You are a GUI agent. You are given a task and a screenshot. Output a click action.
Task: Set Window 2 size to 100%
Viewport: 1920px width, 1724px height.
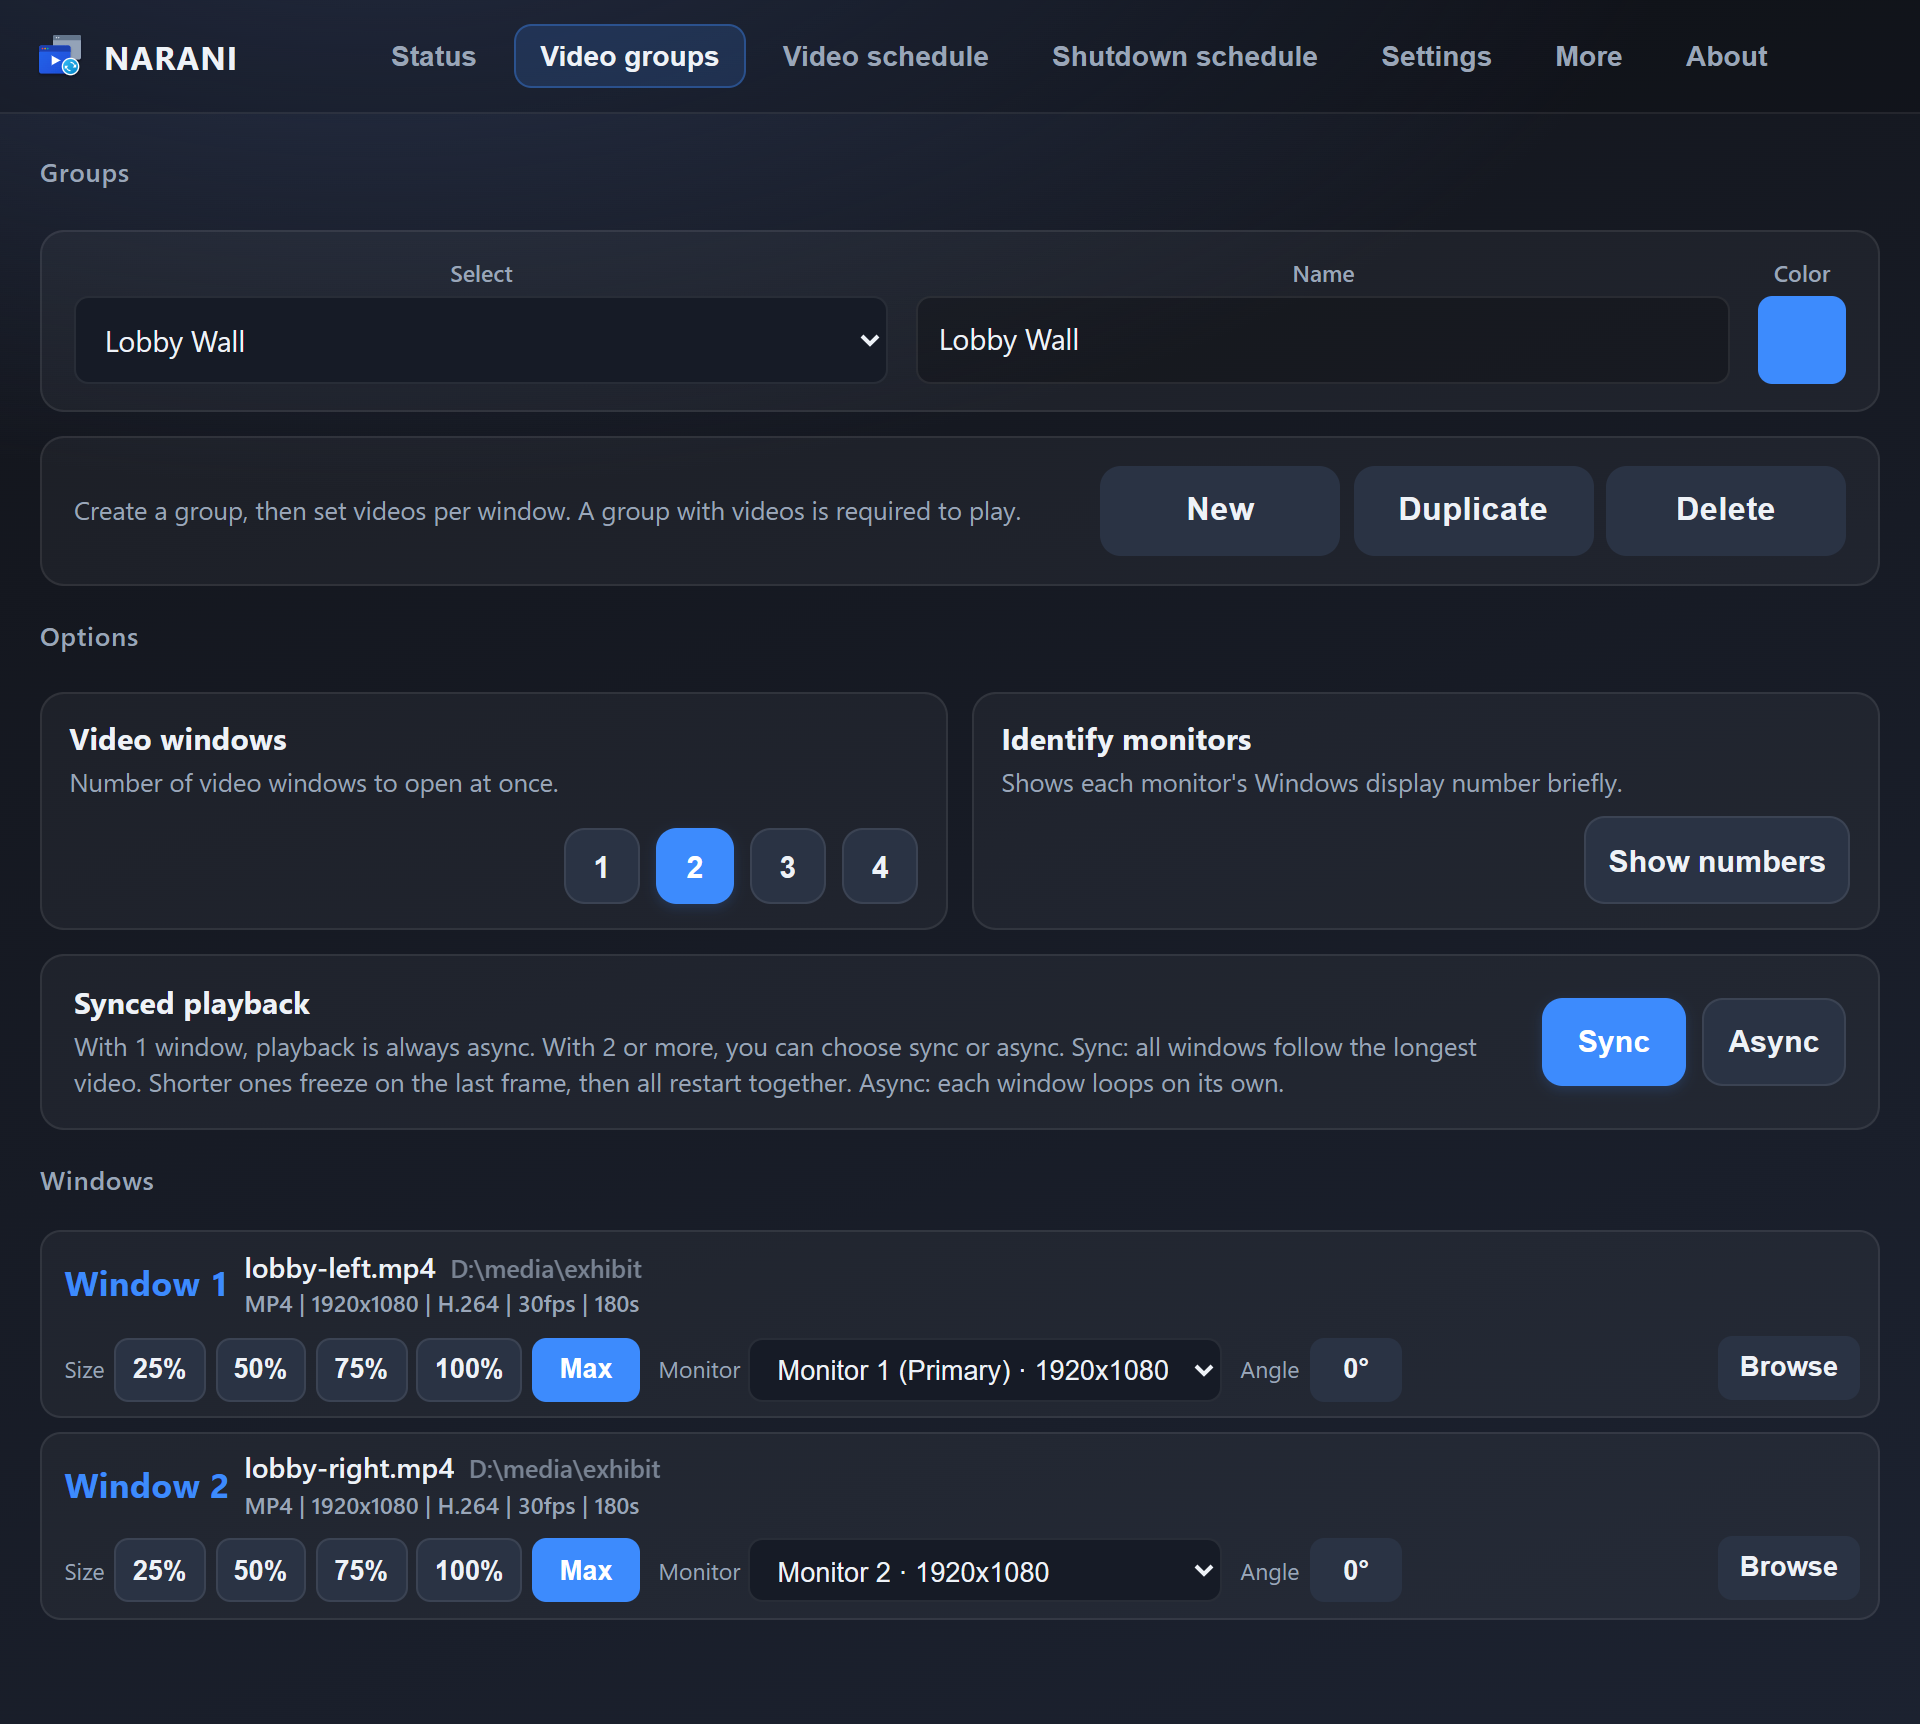(x=468, y=1570)
